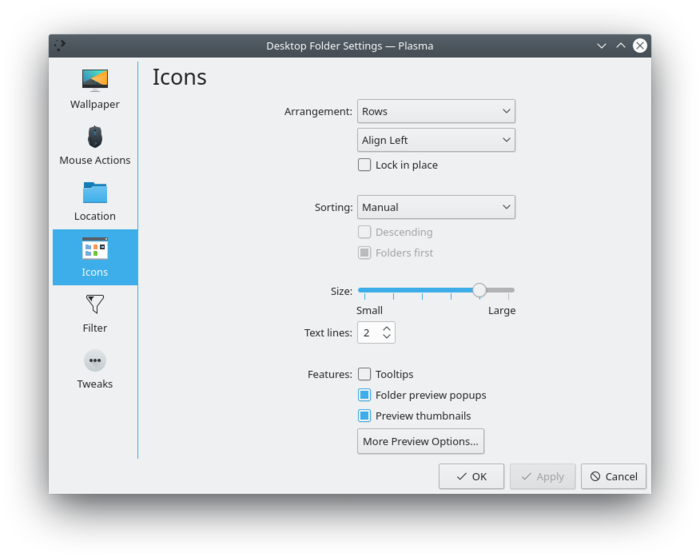Increase Text lines with up arrow
This screenshot has height=557, width=700.
388,328
